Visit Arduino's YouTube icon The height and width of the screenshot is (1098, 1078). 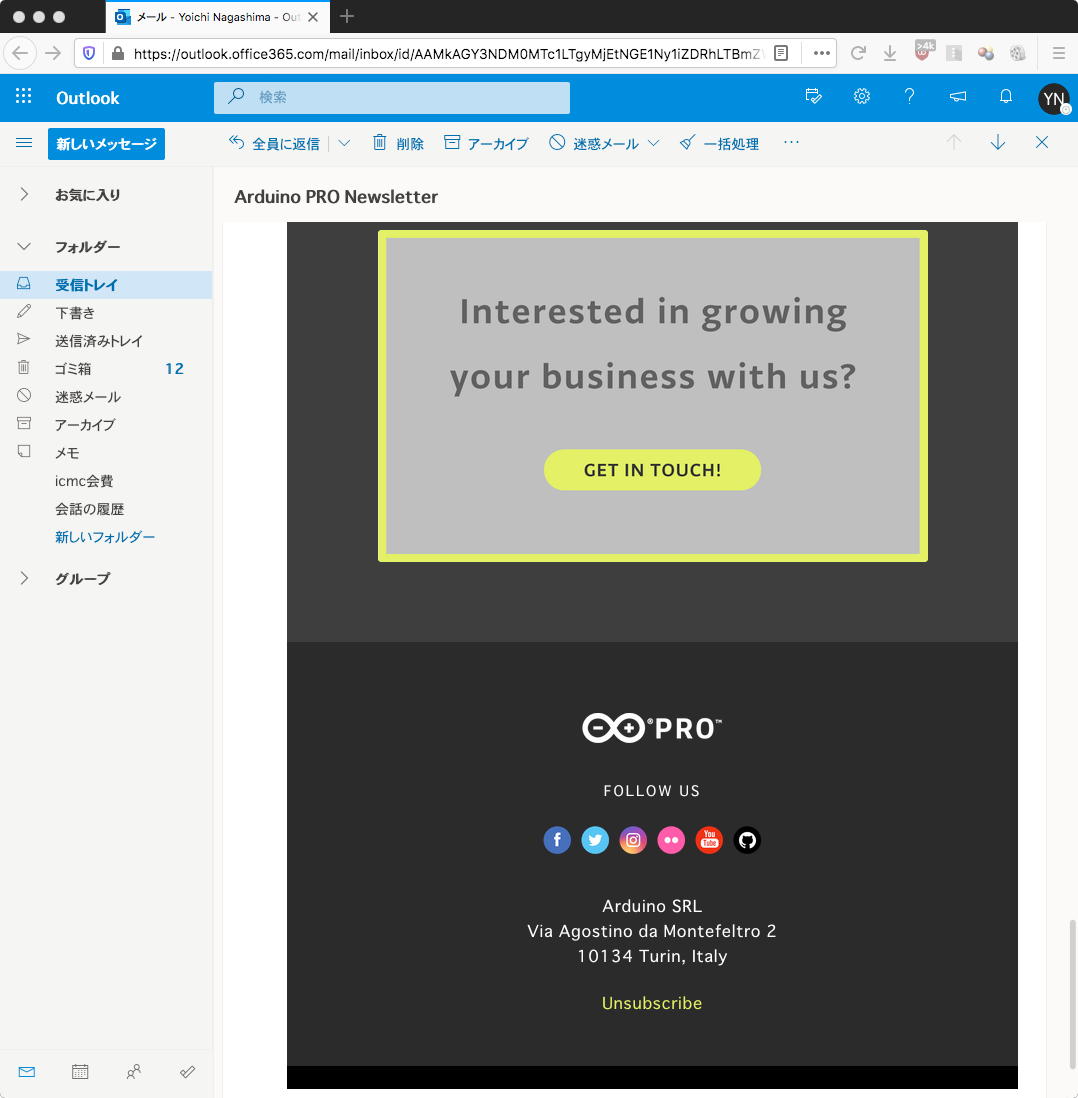tap(709, 840)
